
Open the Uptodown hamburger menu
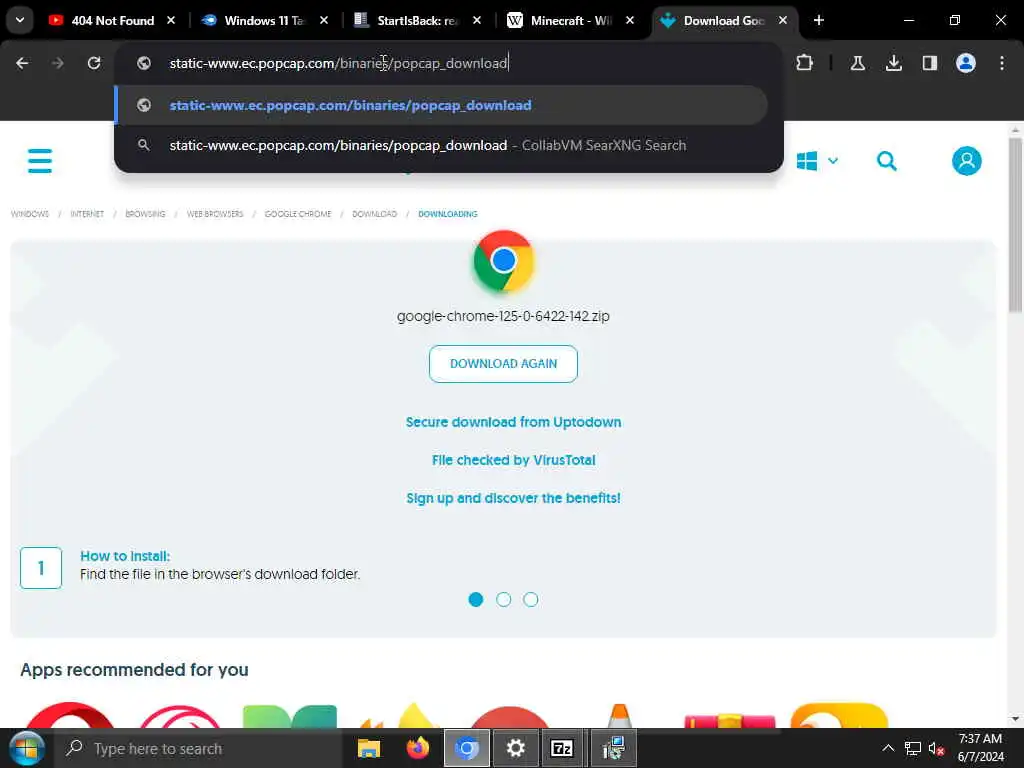[x=40, y=161]
